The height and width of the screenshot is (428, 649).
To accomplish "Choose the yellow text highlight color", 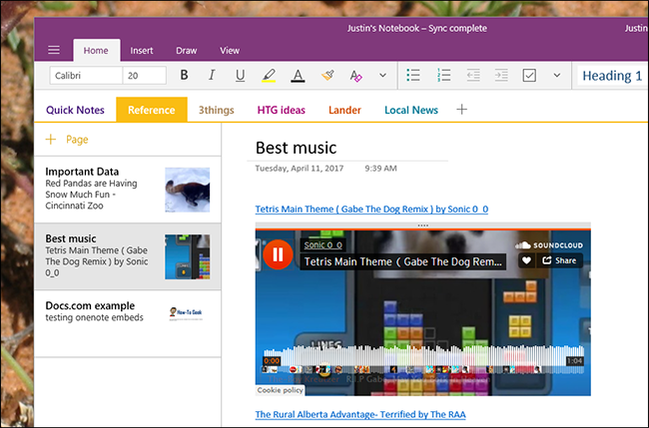I will tap(268, 75).
